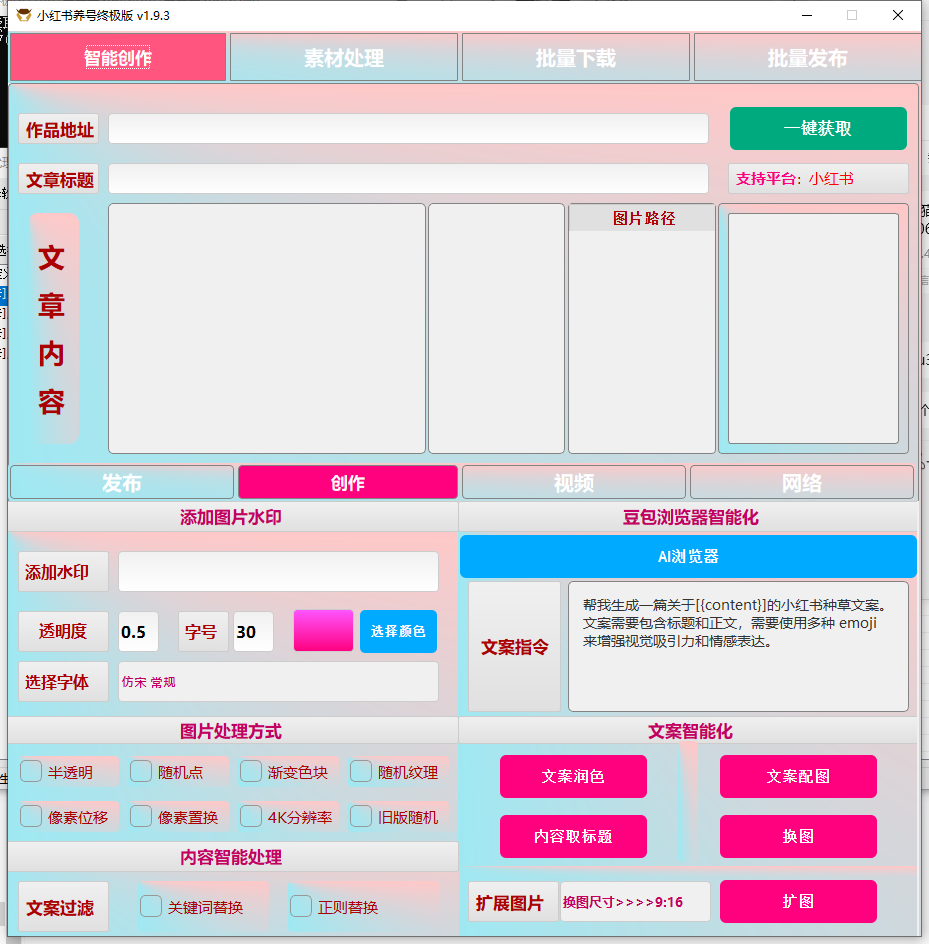The height and width of the screenshot is (944, 929).
Task: Click the 扩展图片 button
Action: (513, 902)
